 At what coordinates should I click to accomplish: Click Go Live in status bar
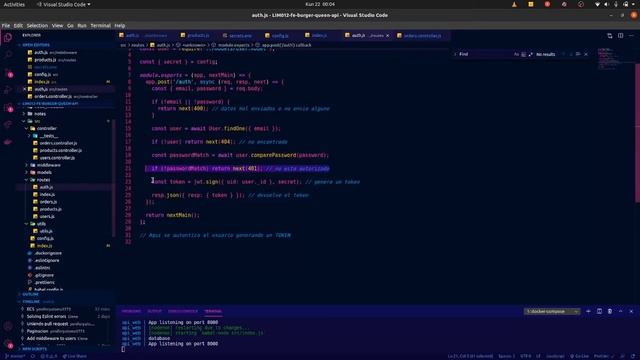pos(579,356)
